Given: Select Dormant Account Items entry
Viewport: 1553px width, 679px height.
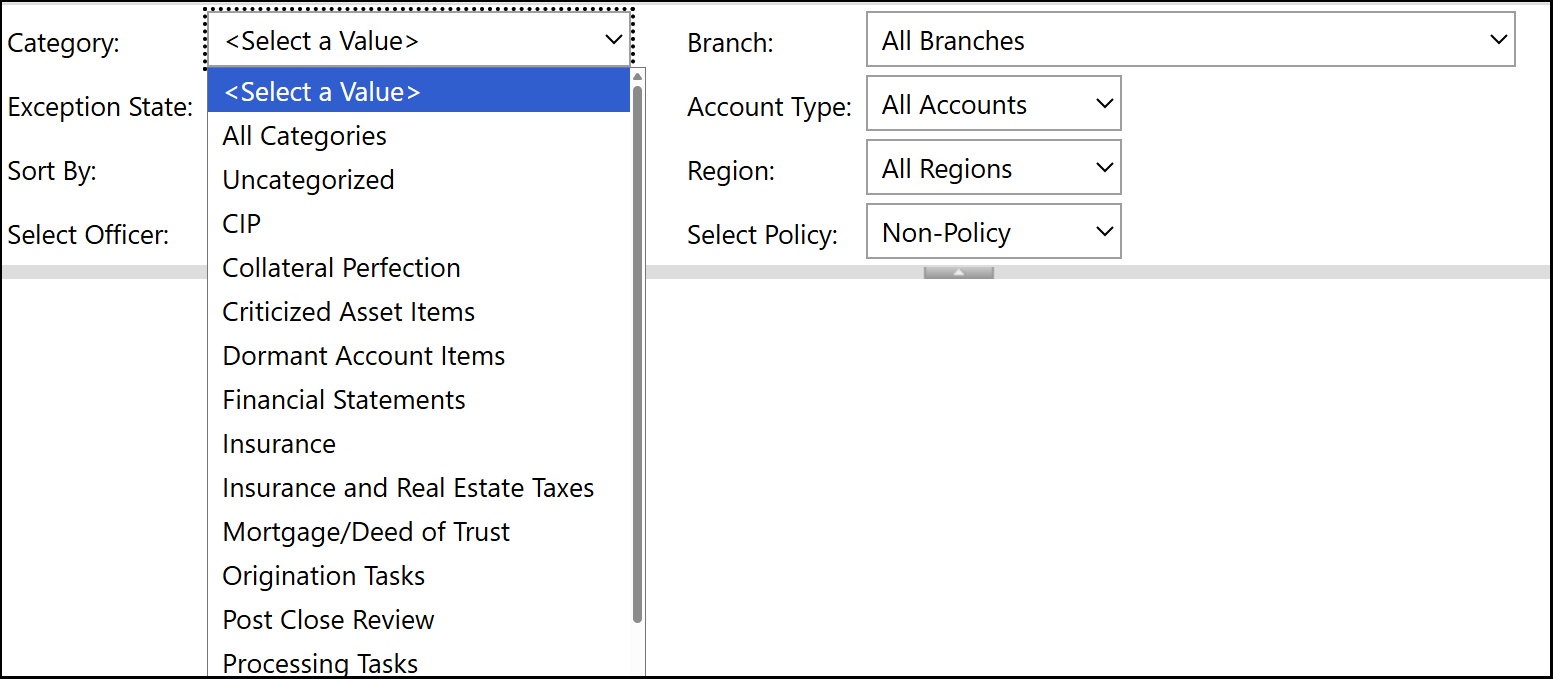Looking at the screenshot, I should click(363, 356).
